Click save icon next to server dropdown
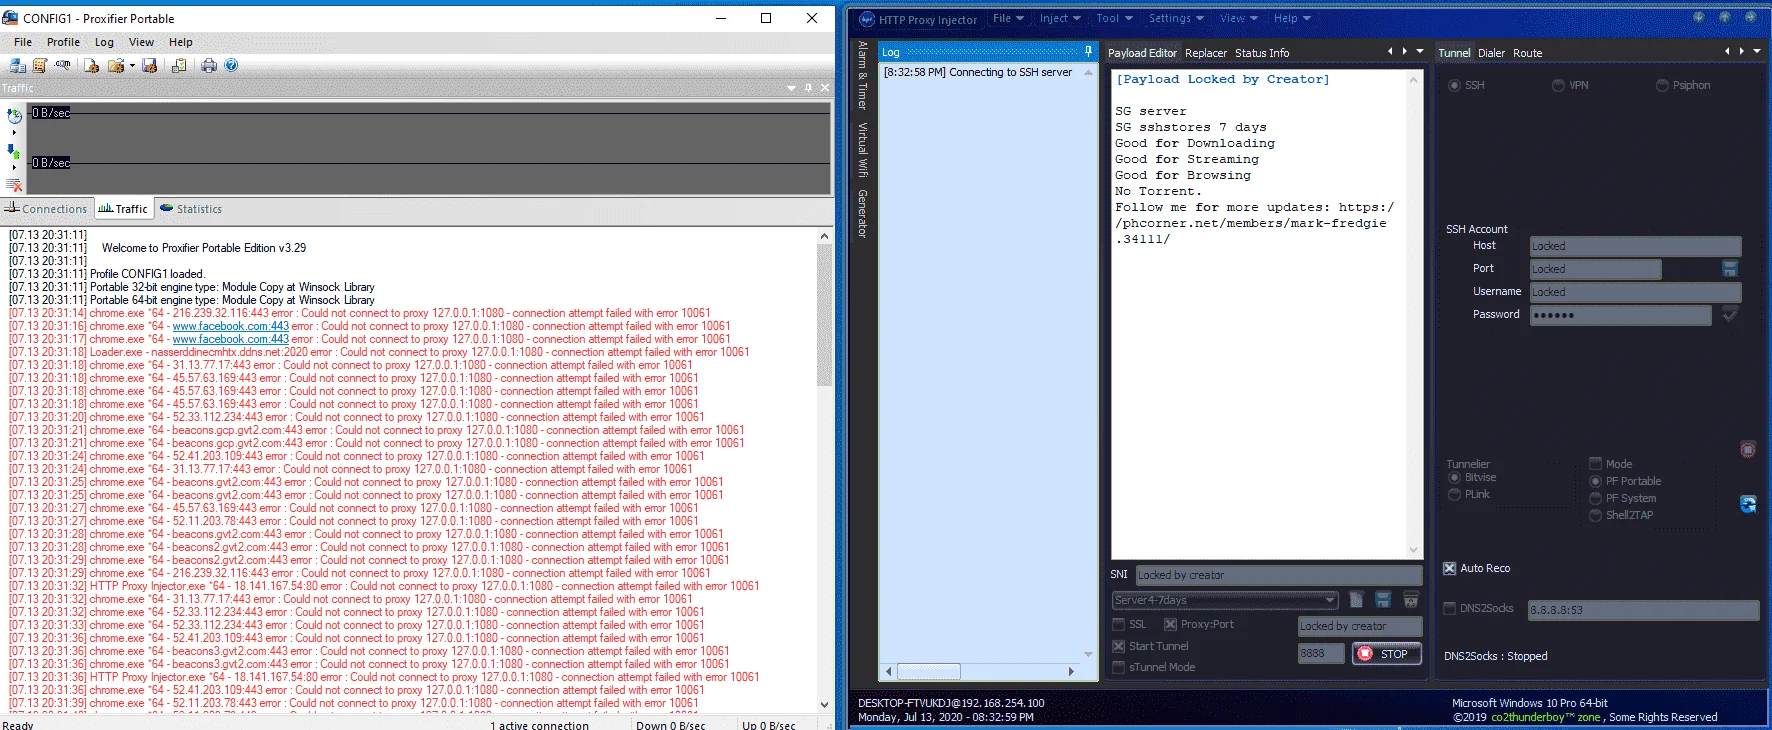The height and width of the screenshot is (730, 1772). (x=1383, y=600)
